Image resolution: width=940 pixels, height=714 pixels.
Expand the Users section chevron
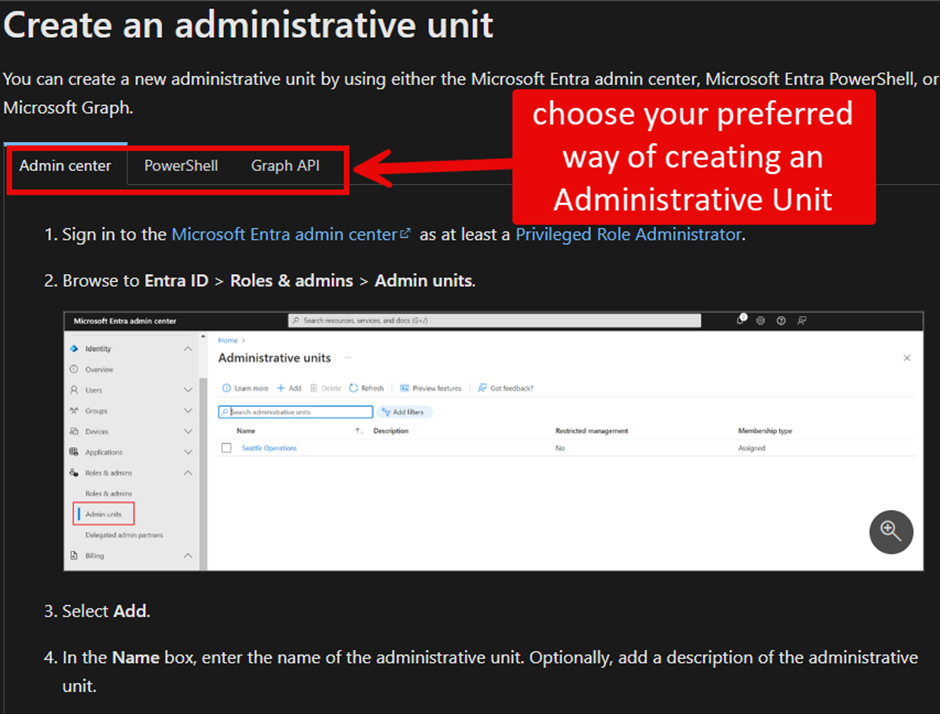(188, 390)
